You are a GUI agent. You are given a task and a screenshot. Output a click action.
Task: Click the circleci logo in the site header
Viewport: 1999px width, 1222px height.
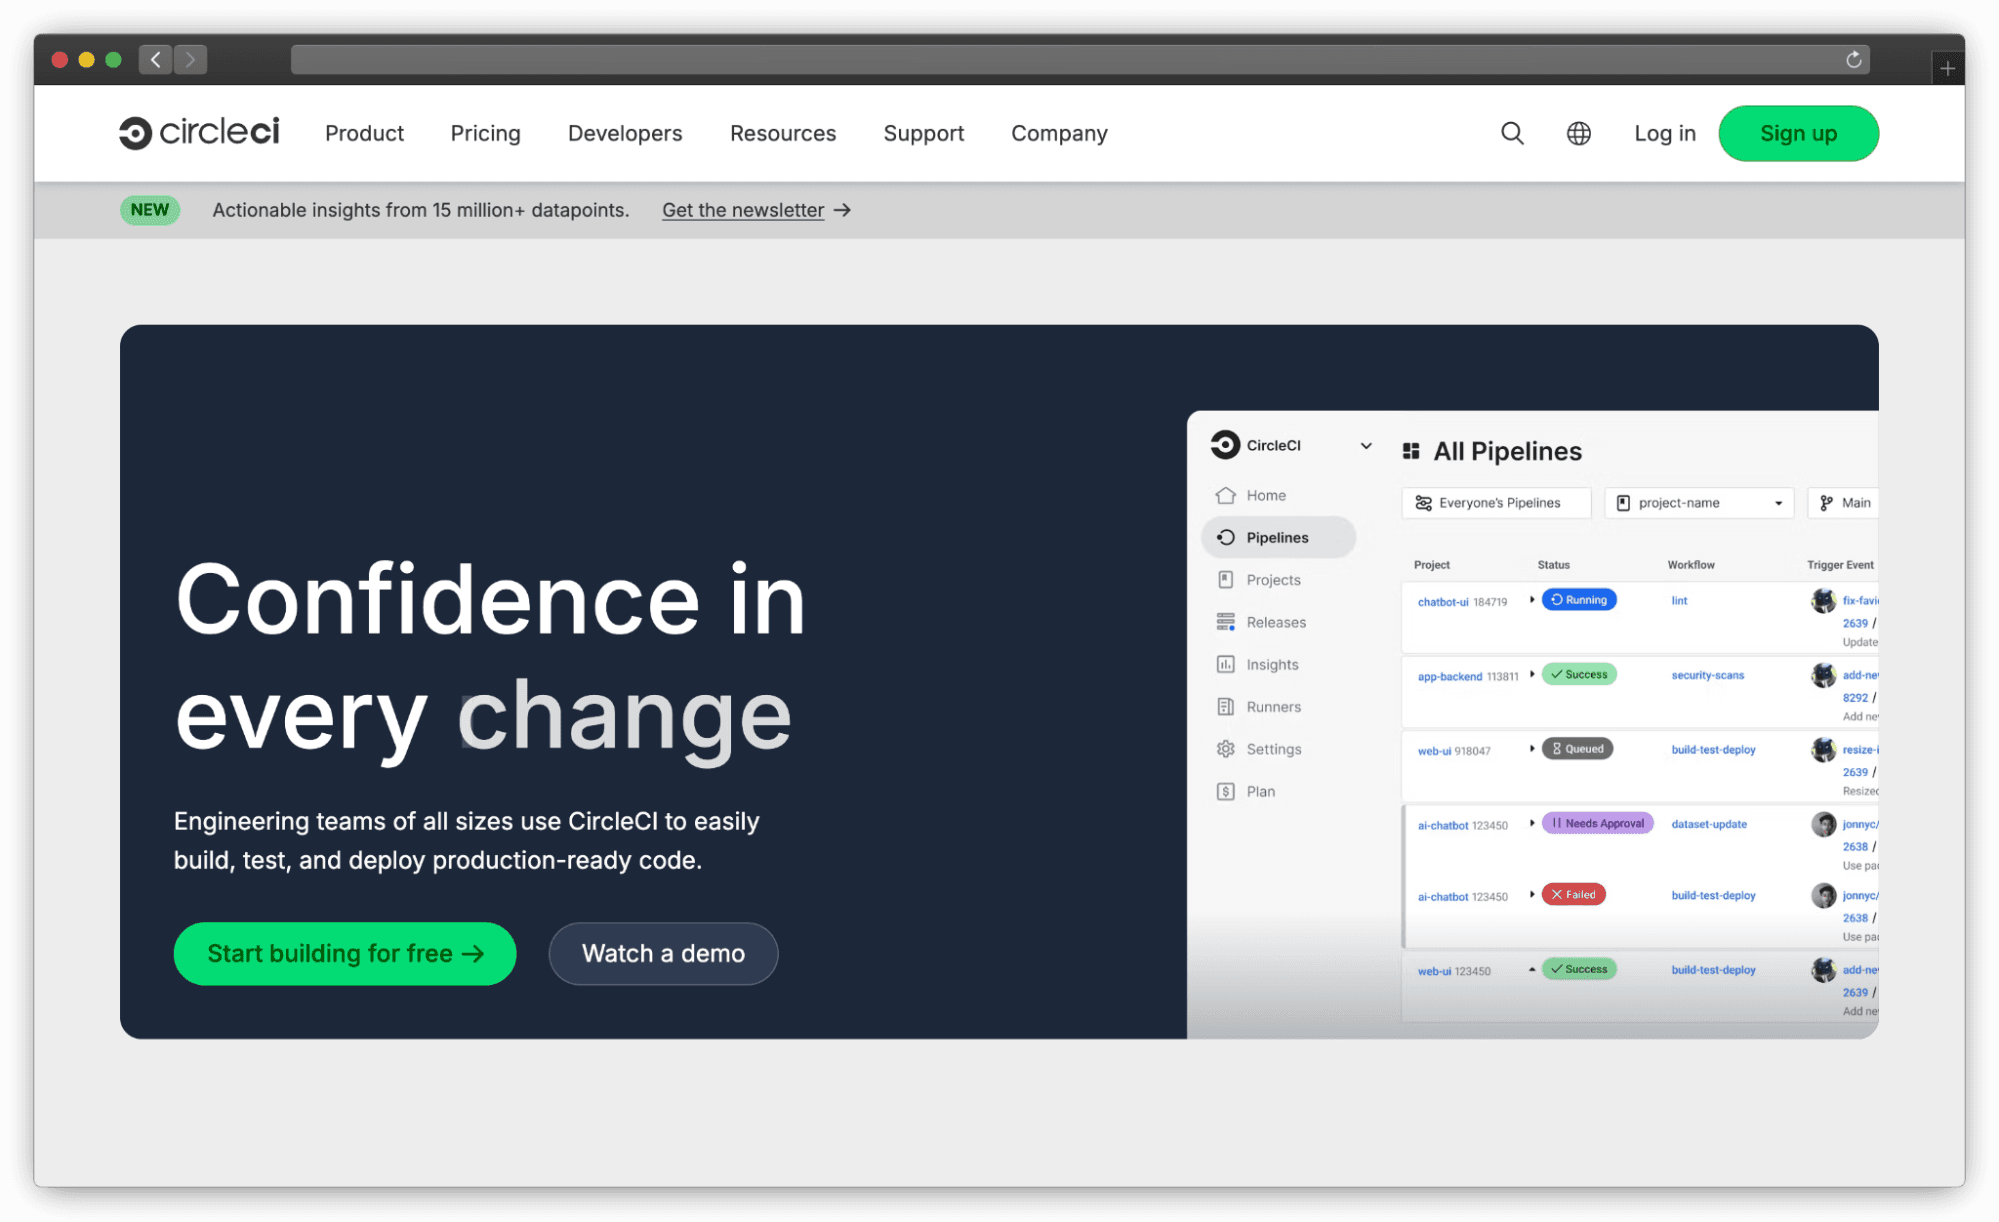(199, 133)
